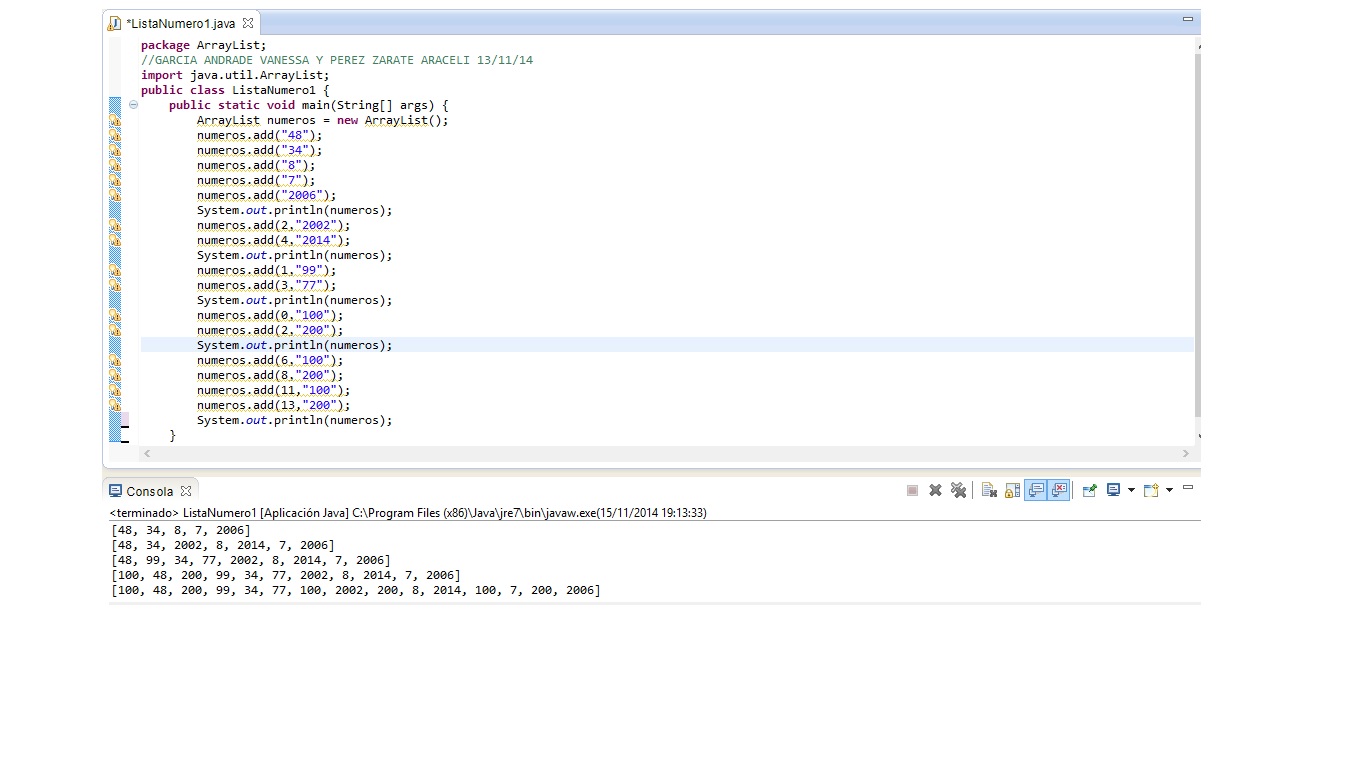Select the Consola tab
The height and width of the screenshot is (783, 1366).
[x=149, y=491]
